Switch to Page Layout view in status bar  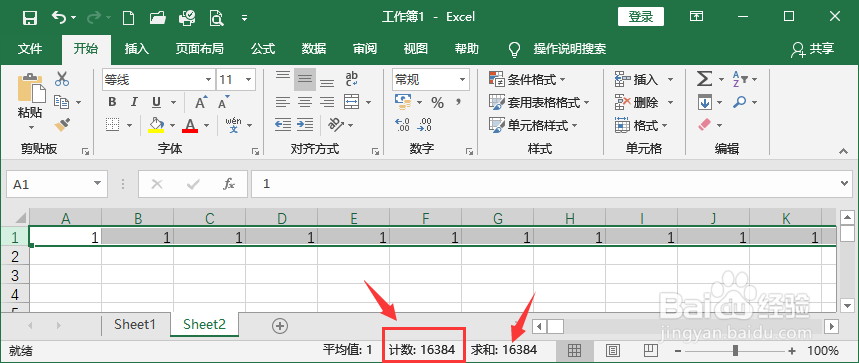point(612,350)
